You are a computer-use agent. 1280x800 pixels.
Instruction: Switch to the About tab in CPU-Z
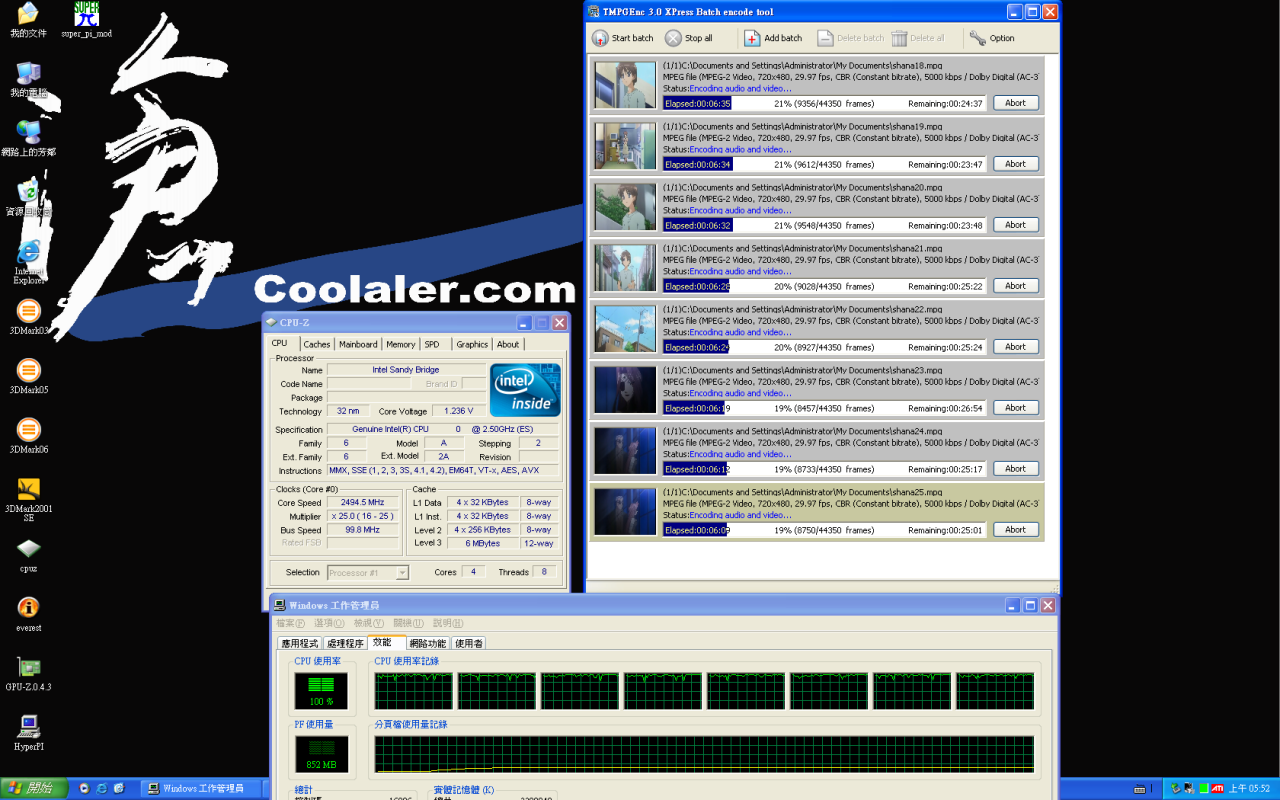pyautogui.click(x=508, y=344)
